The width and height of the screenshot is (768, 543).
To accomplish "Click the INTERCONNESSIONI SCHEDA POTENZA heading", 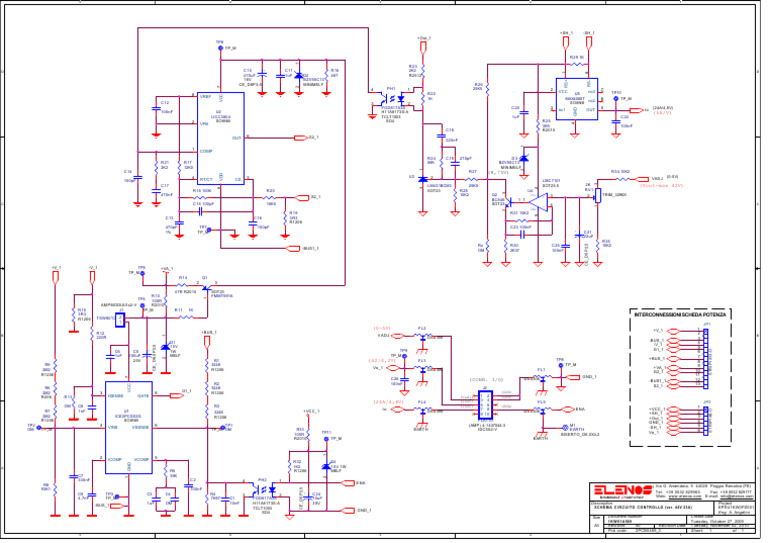I will 680,314.
